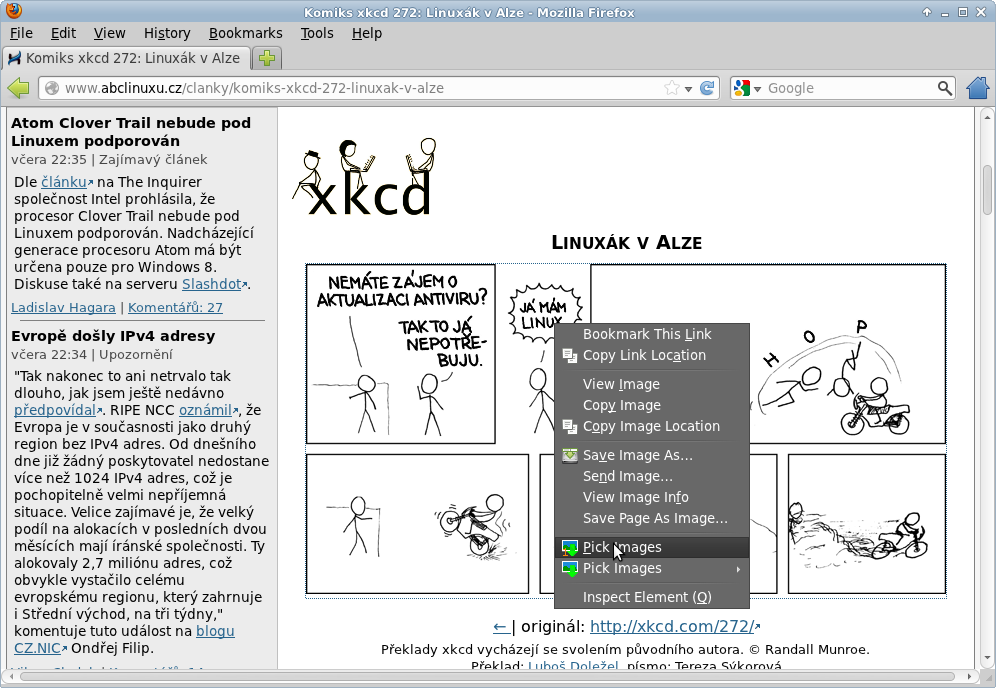Reload the page with the refresh icon

click(707, 88)
